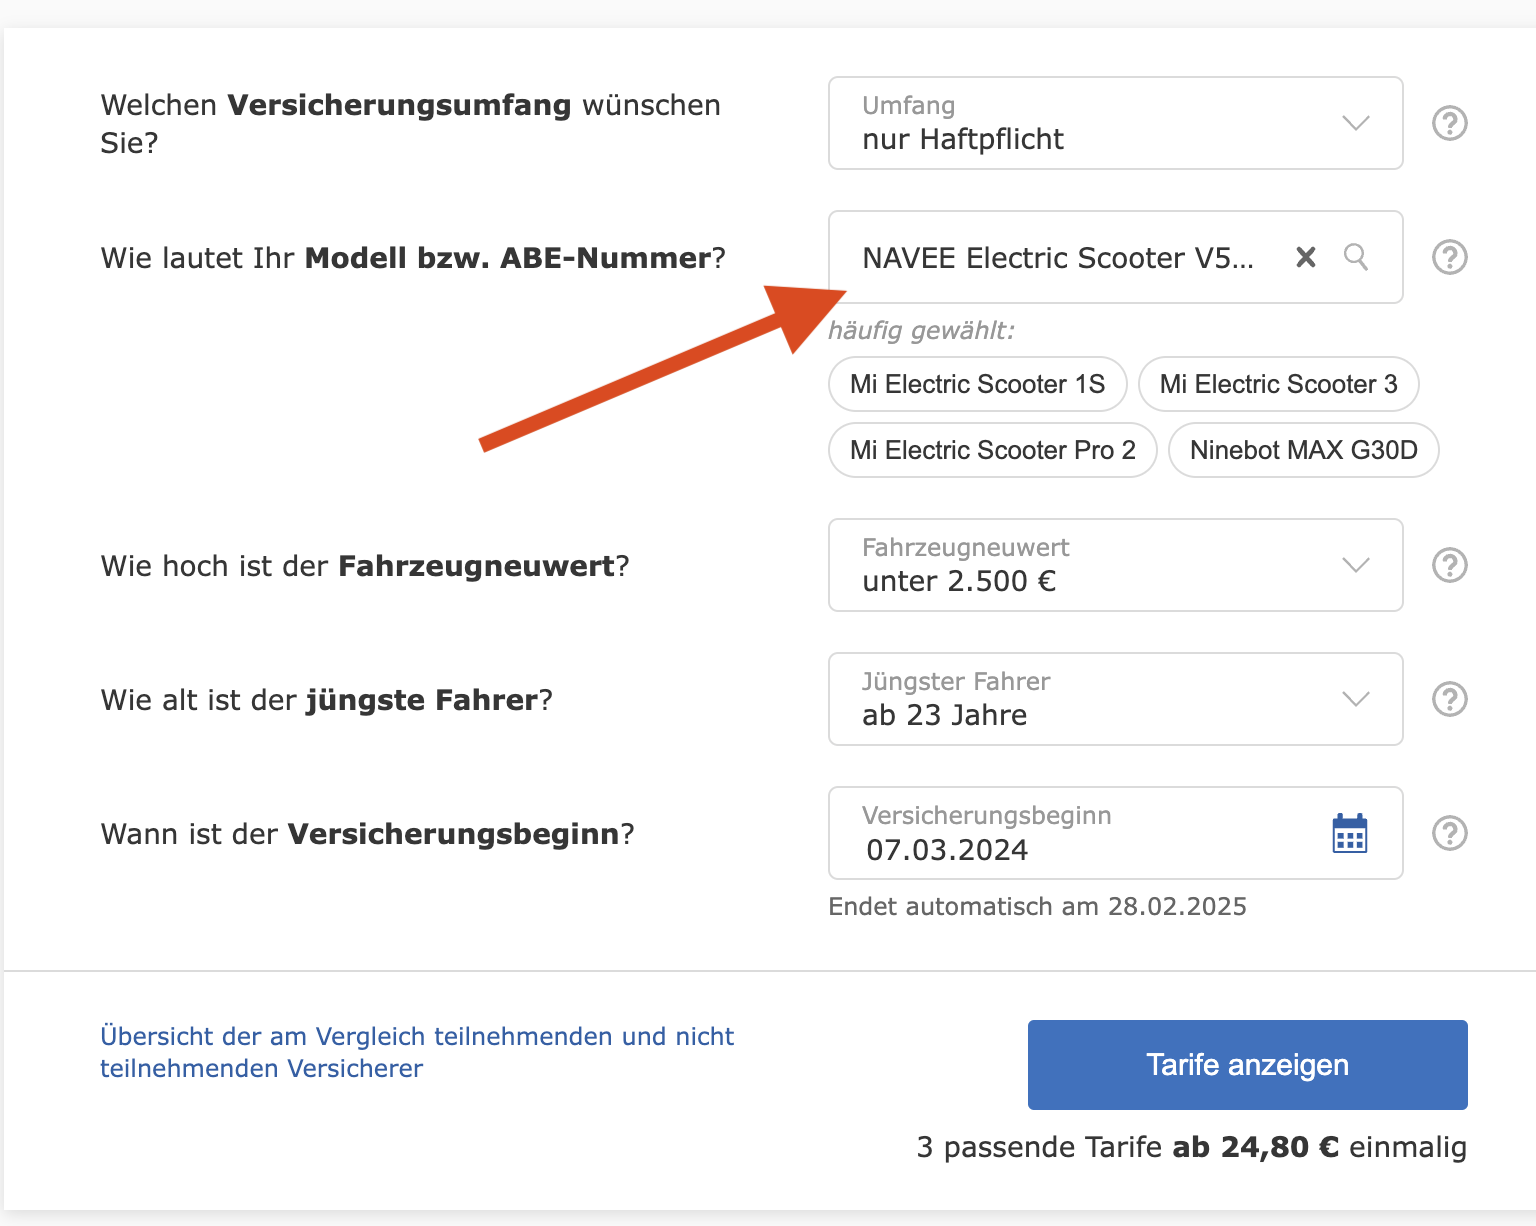Expand the Fahrzeugneuwert dropdown
1536x1226 pixels.
pos(1115,565)
